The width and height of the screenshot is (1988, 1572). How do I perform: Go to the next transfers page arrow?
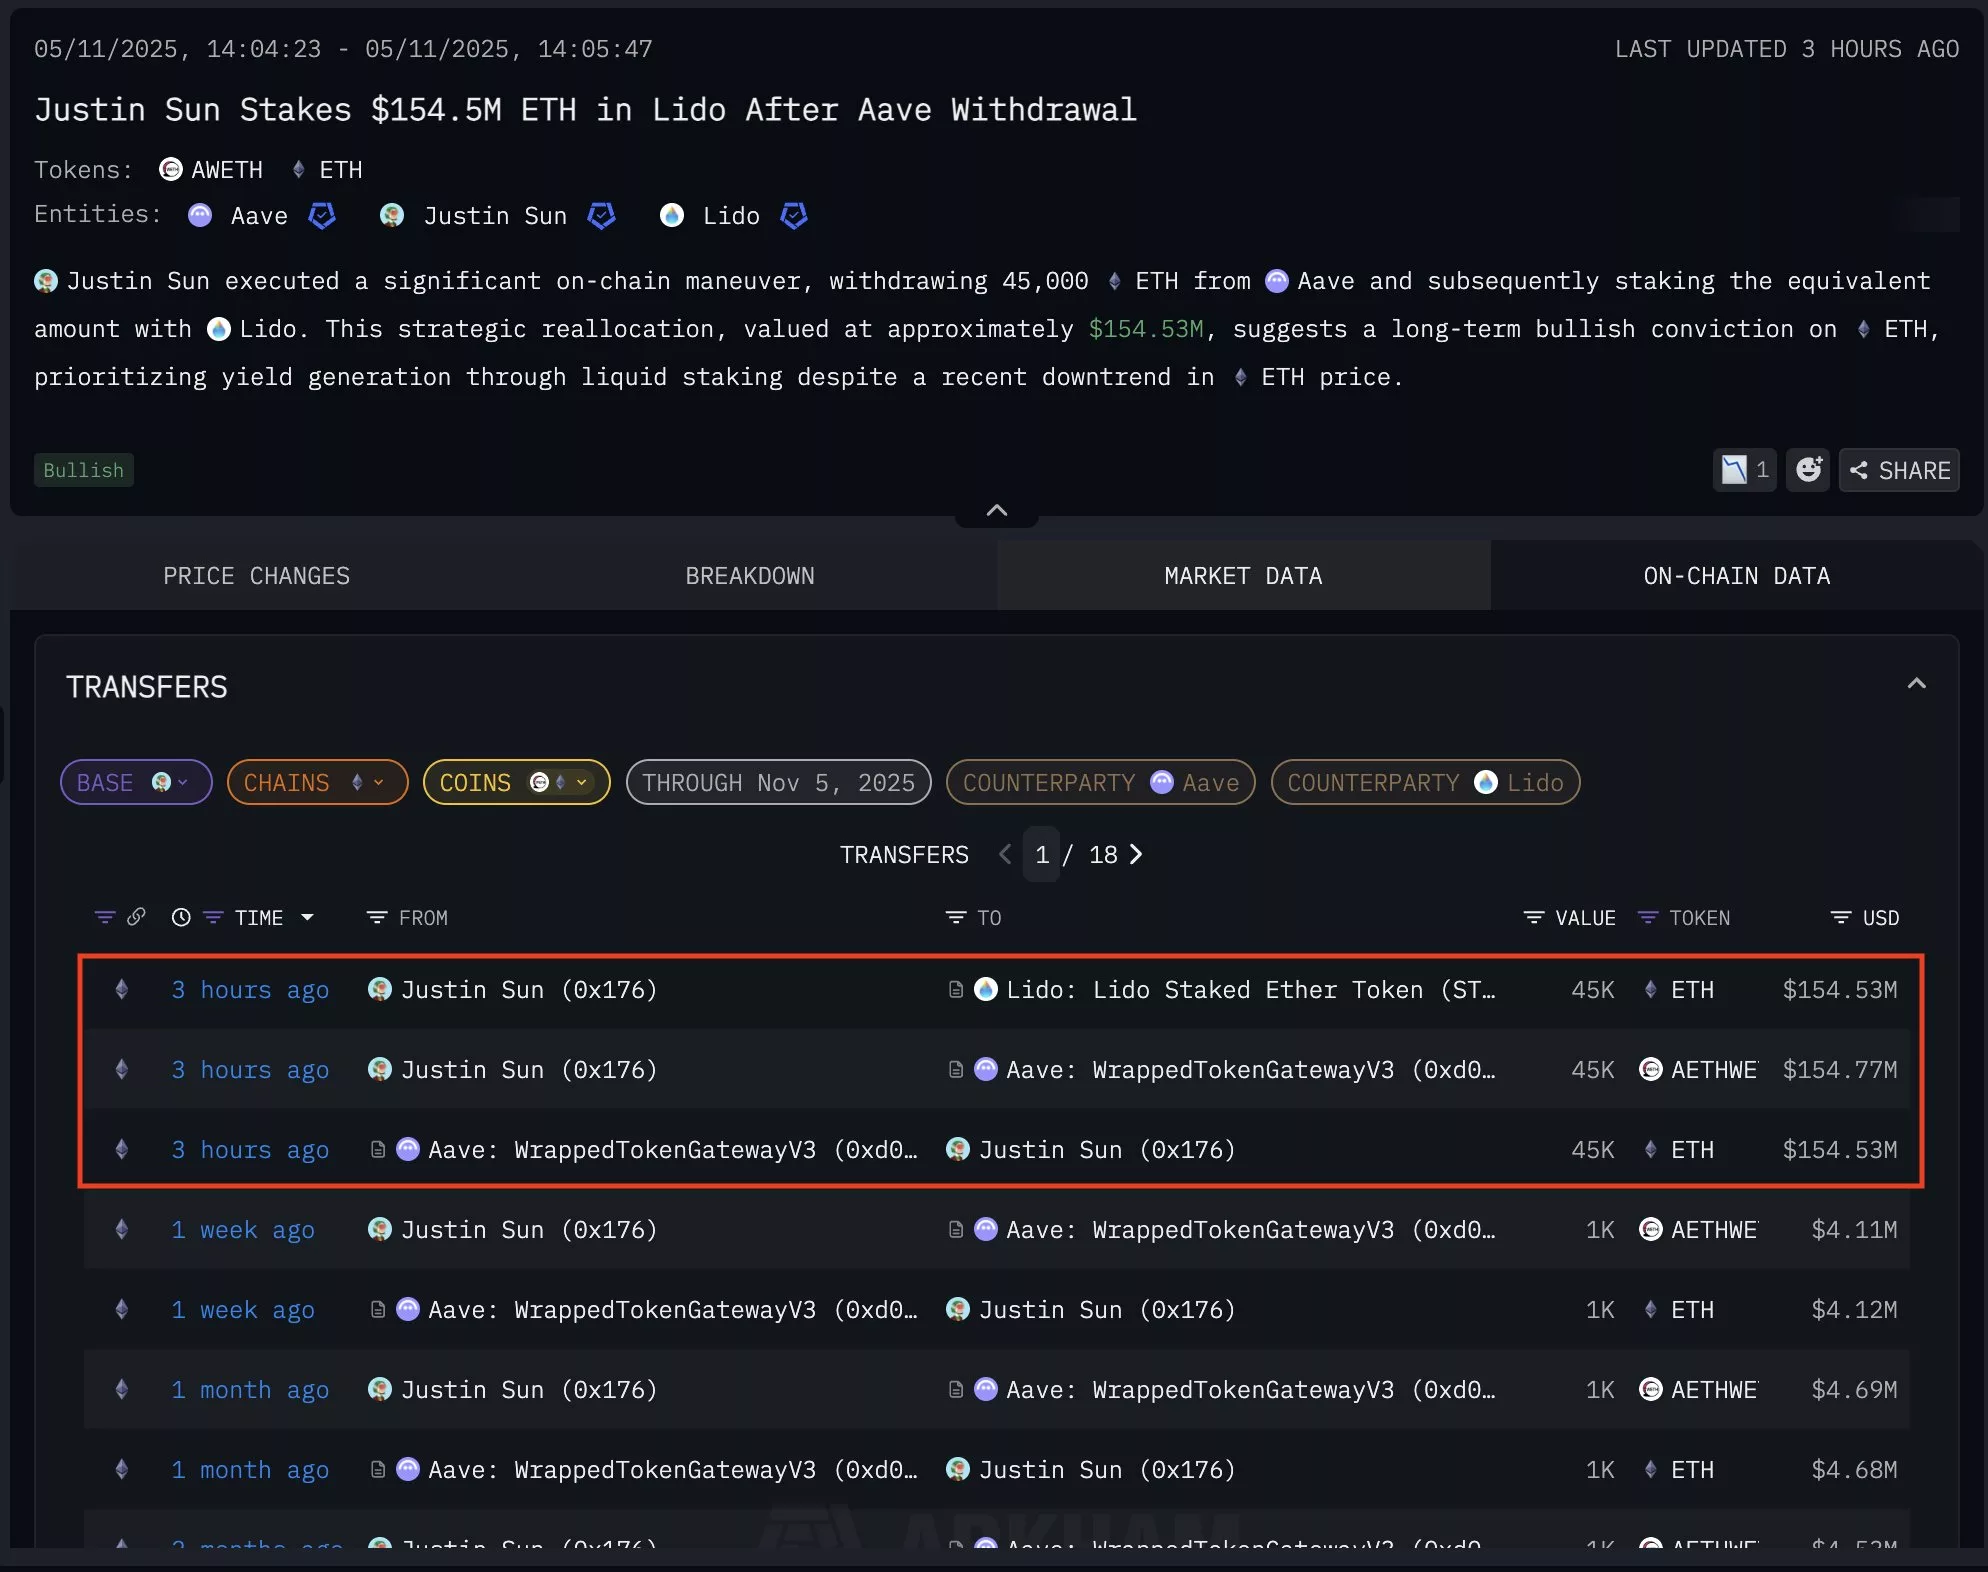point(1136,854)
